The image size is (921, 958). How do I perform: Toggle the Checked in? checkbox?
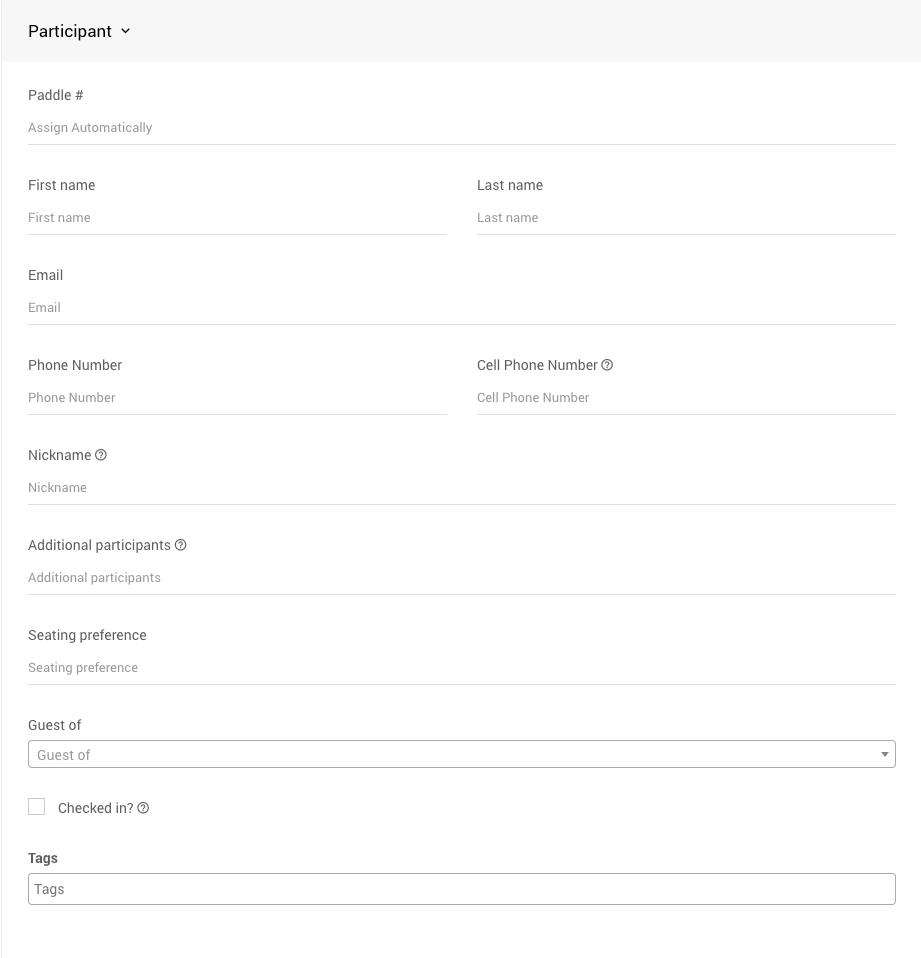click(37, 807)
